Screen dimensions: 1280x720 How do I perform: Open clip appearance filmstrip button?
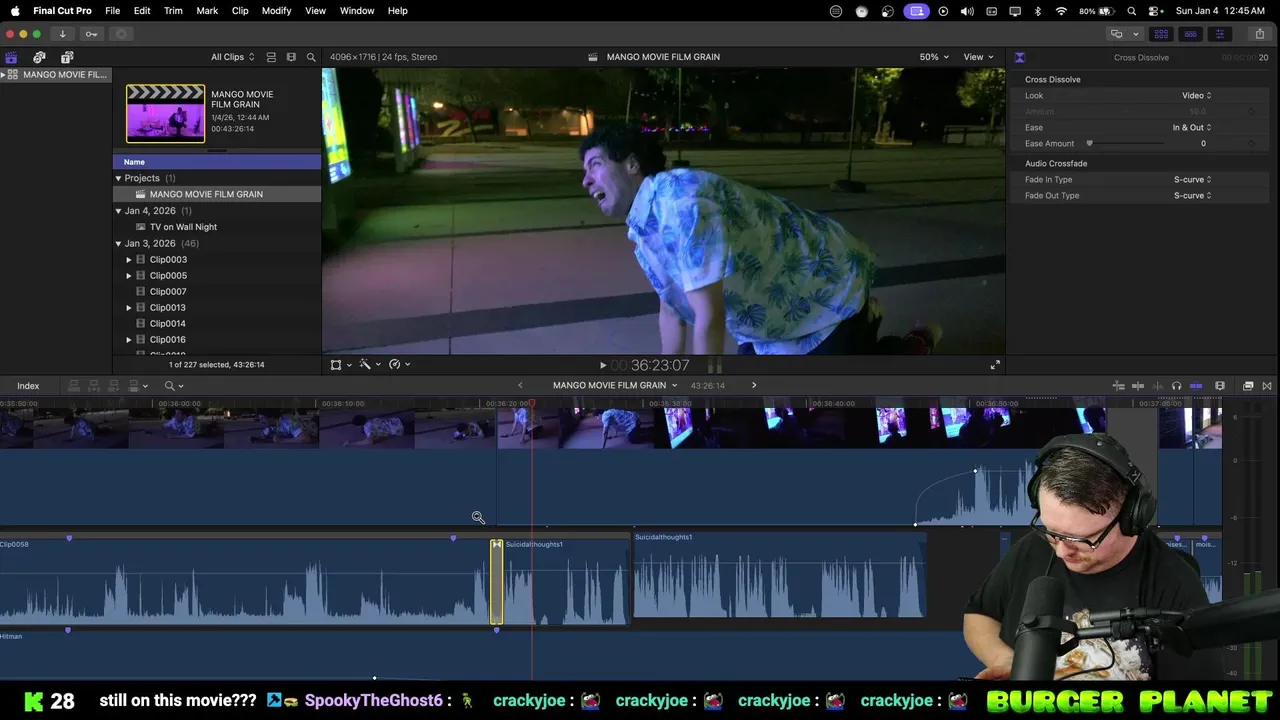[1220, 386]
